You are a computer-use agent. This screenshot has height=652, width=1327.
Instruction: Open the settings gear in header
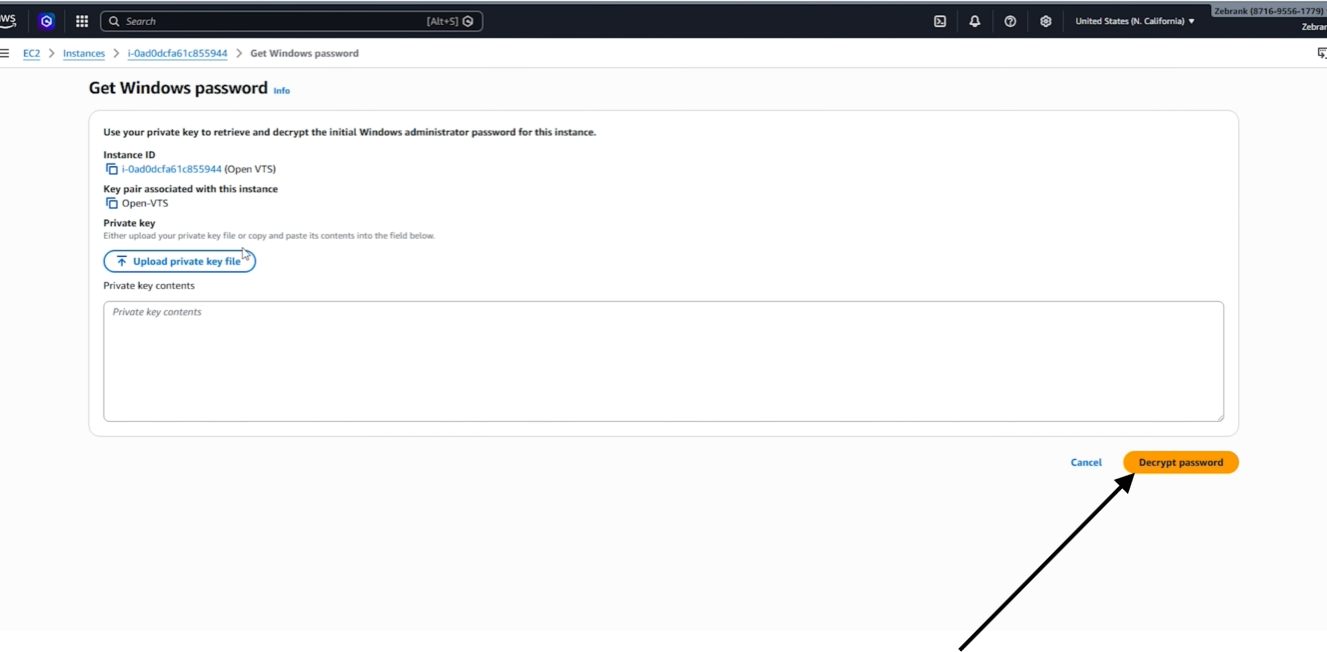point(1045,21)
